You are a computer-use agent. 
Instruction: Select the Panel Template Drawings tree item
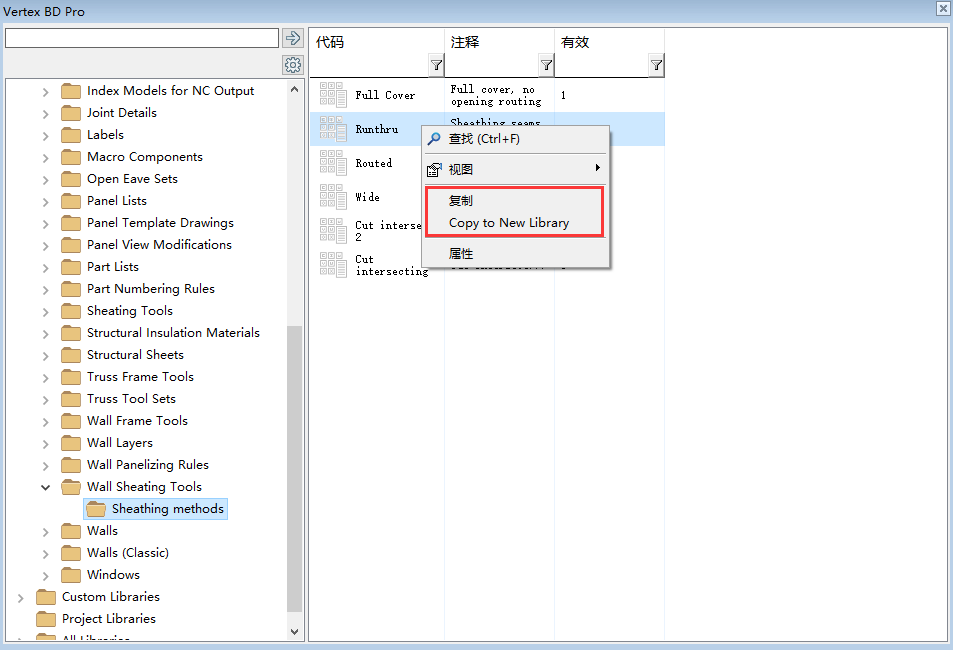click(160, 223)
